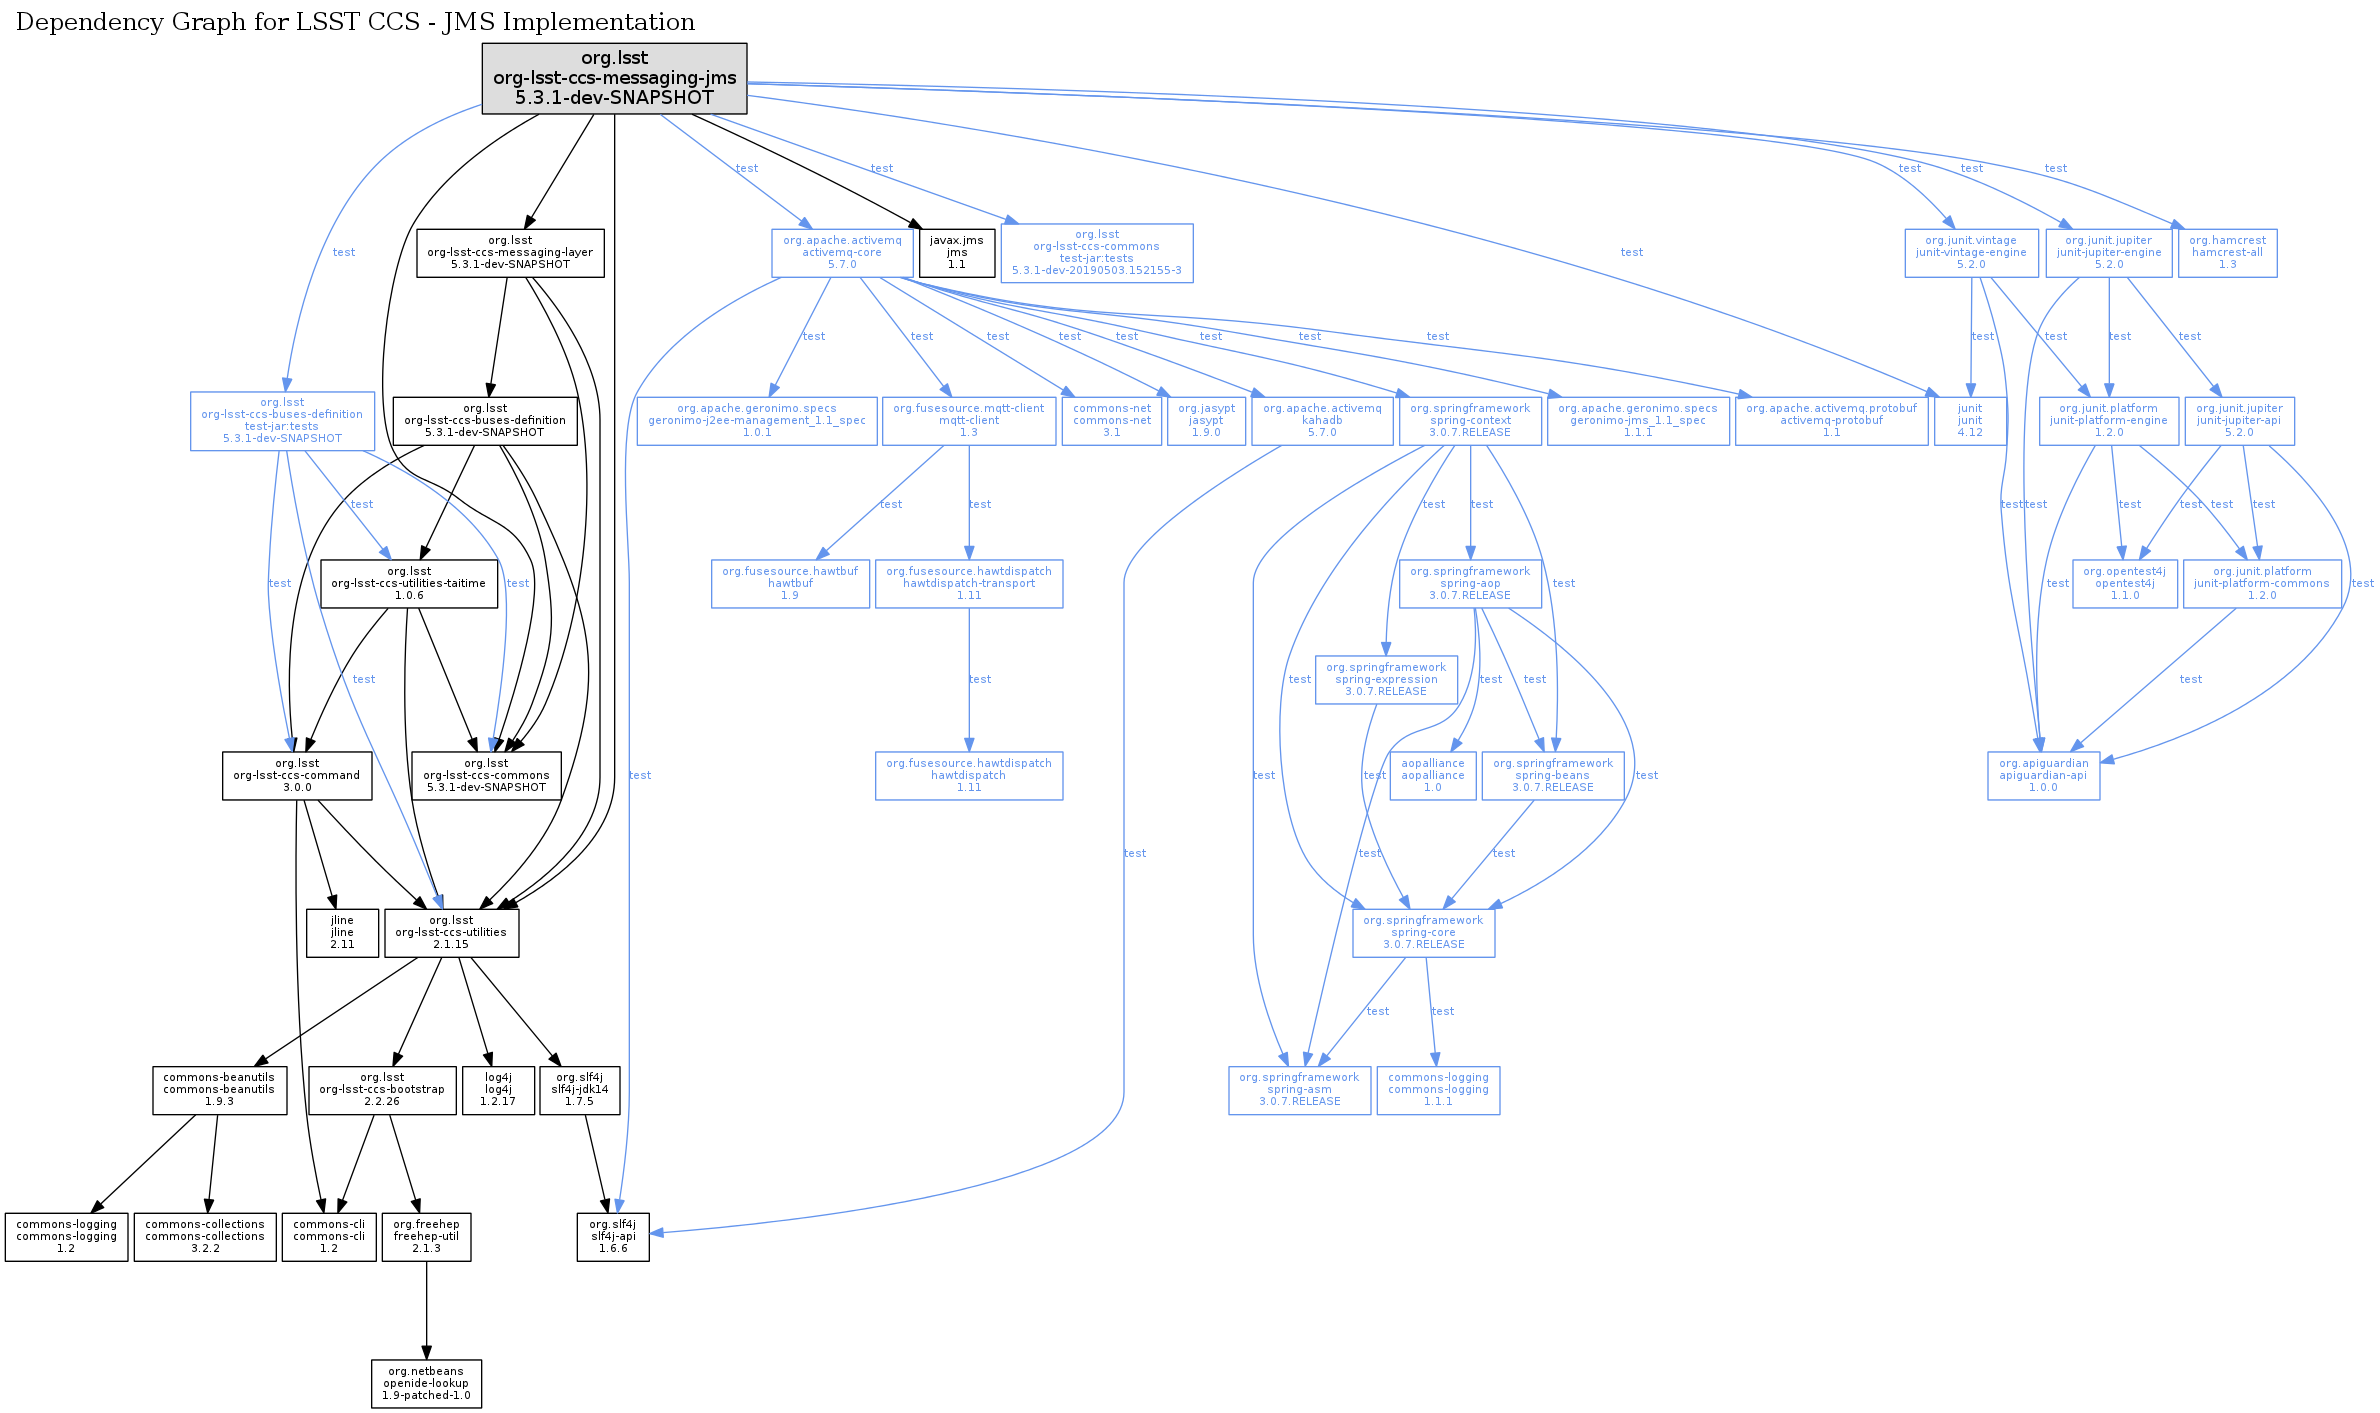Screen dimensions: 2380x1413
Task: Click the spring-context 3.0.7.RELEASE node
Action: (1469, 421)
